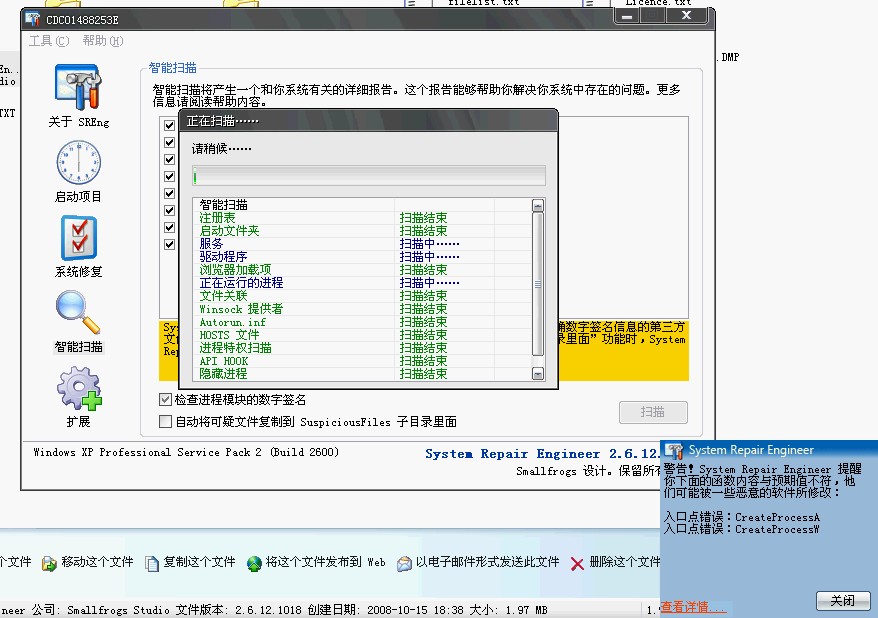Screen dimensions: 878x618
Task: Toggle 检查进程模块的数字签名 checkbox
Action: (165, 400)
